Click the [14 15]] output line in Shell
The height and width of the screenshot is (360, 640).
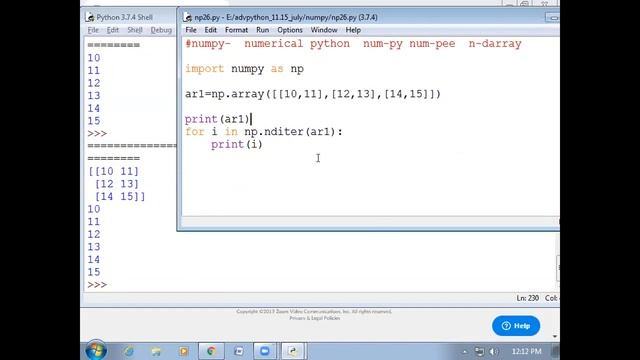click(120, 196)
